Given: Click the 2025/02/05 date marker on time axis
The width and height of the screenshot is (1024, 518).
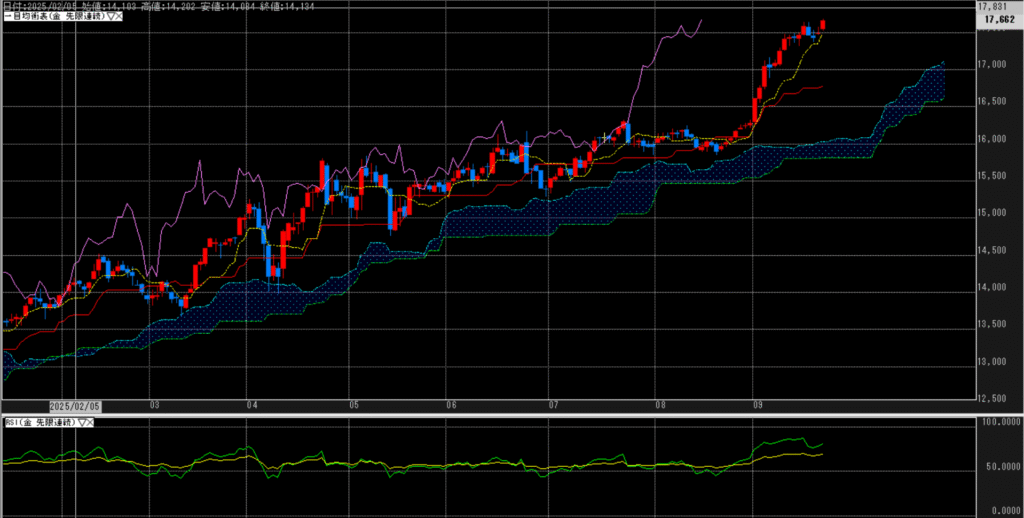Looking at the screenshot, I should click(76, 406).
